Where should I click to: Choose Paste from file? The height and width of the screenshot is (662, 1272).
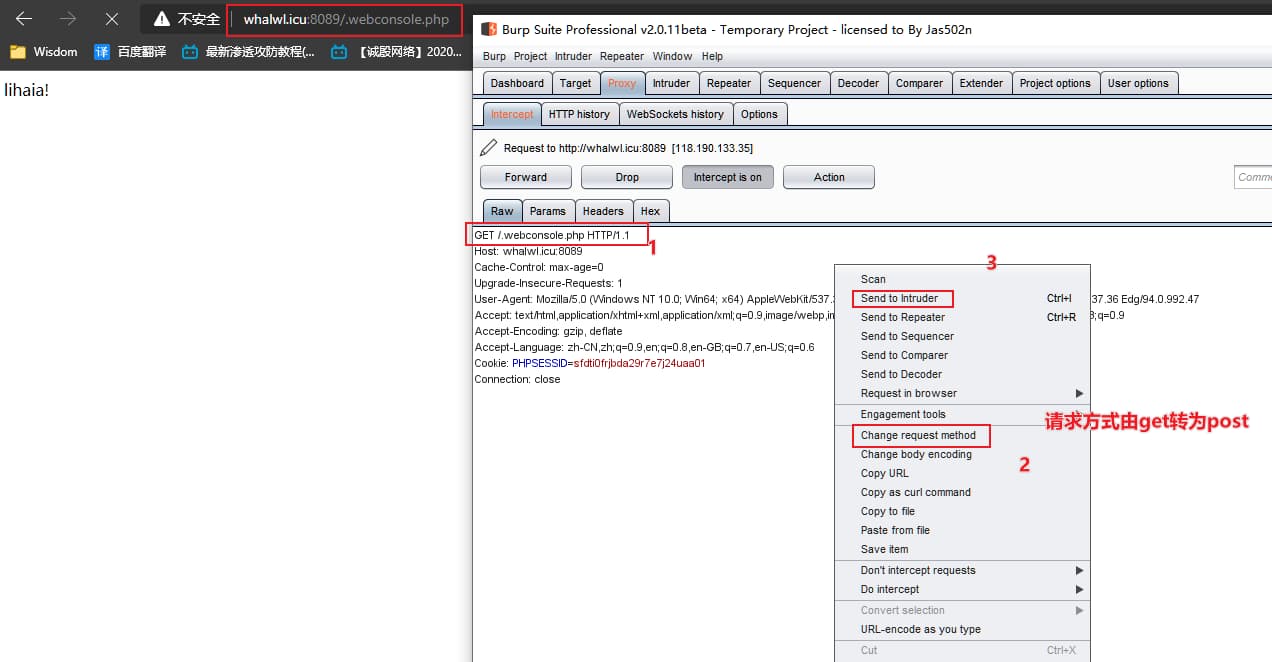coord(962,530)
